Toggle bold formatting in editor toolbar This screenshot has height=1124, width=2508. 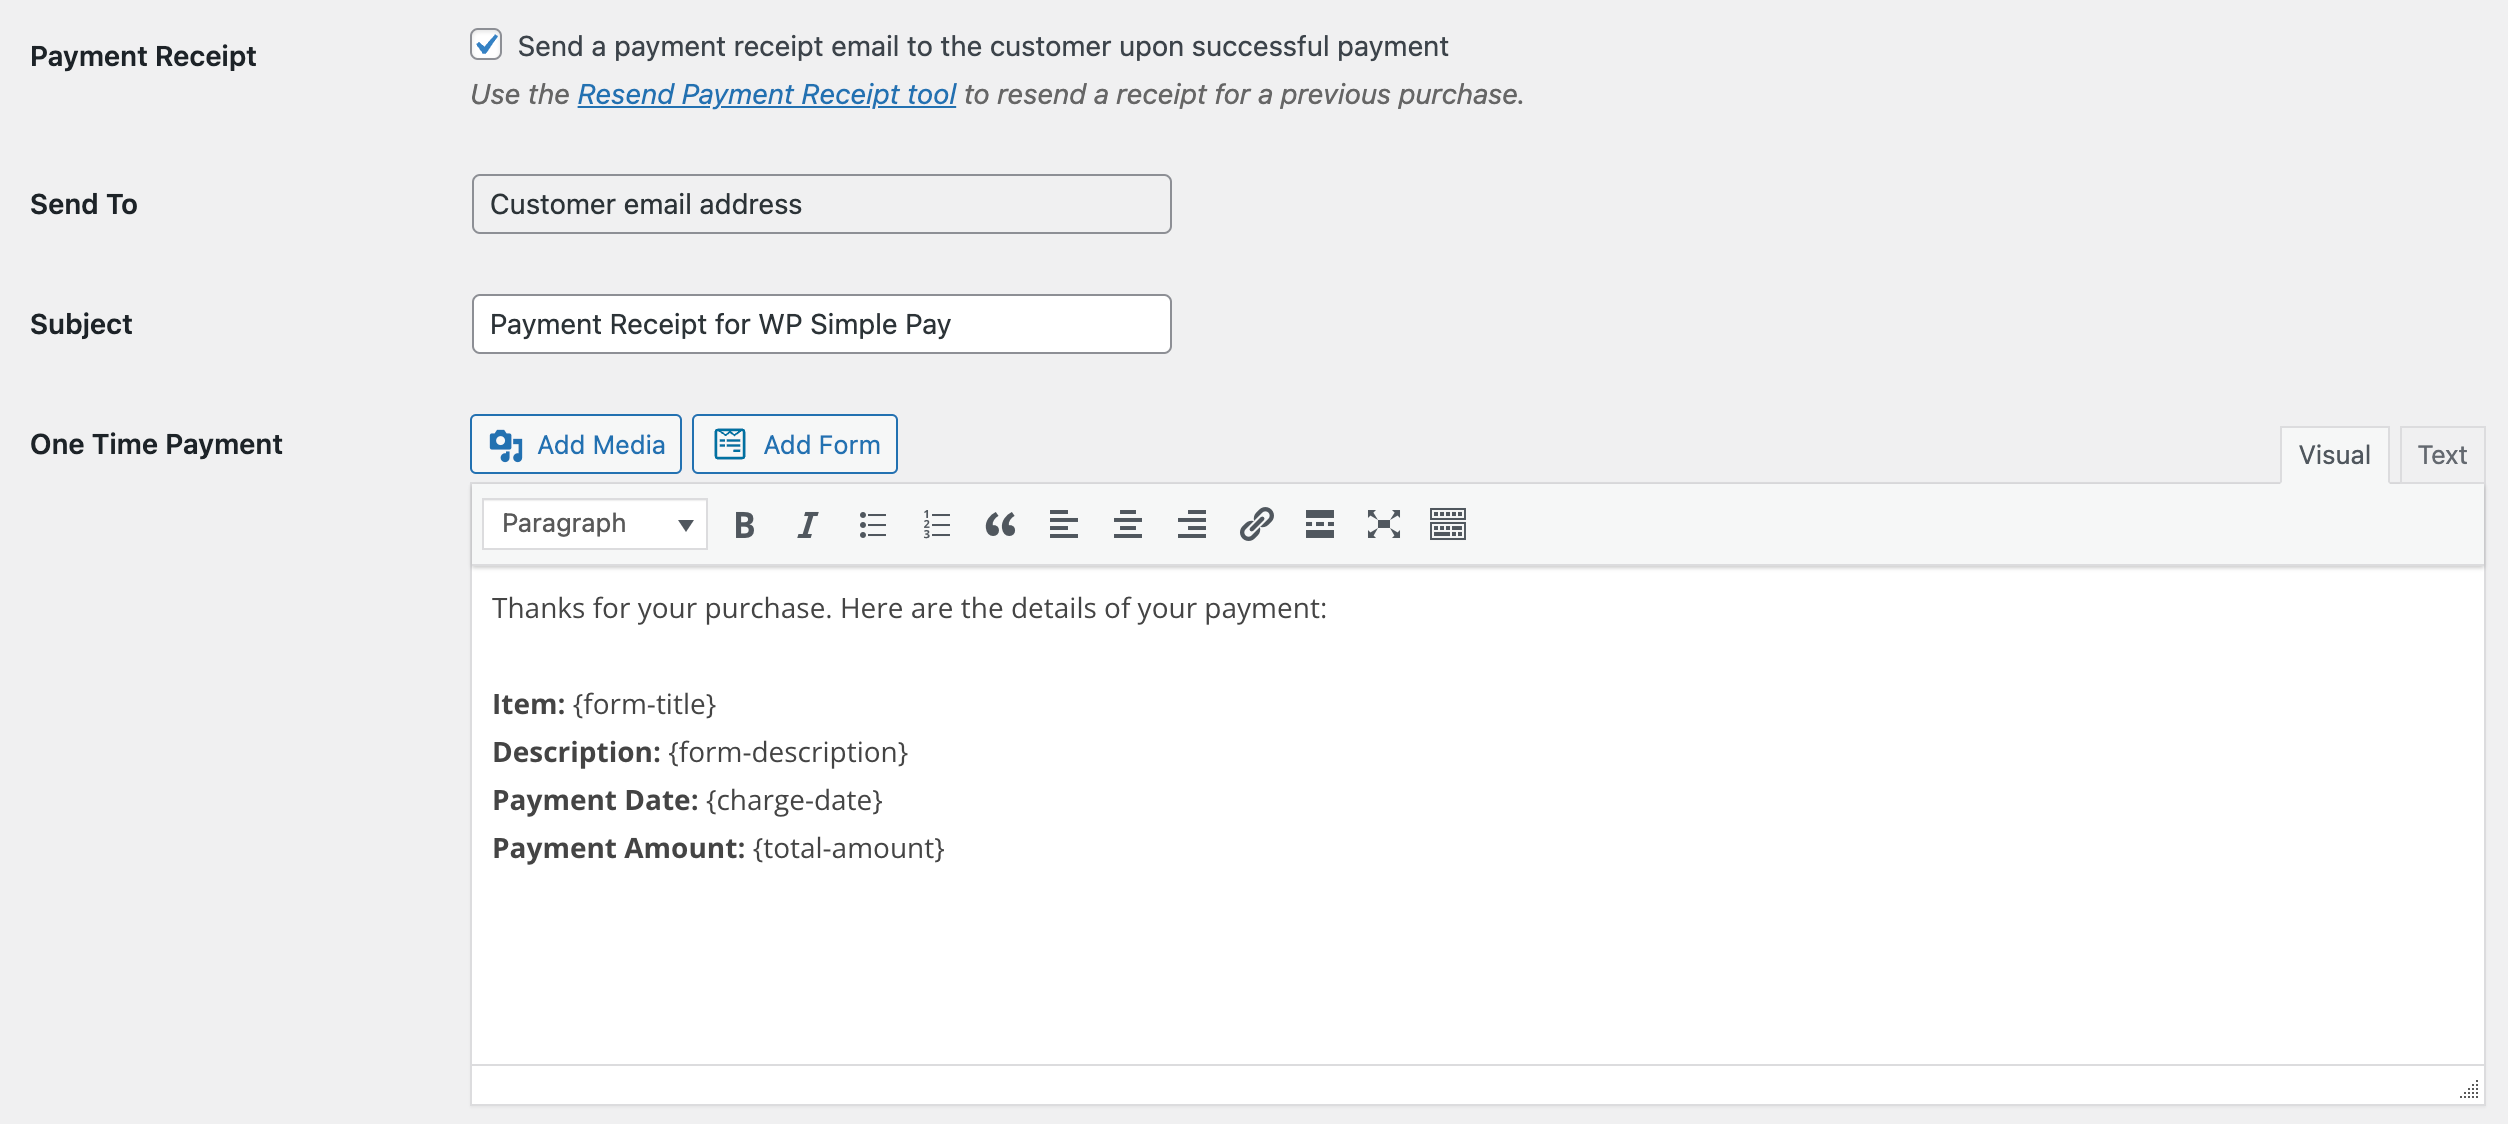(x=744, y=524)
